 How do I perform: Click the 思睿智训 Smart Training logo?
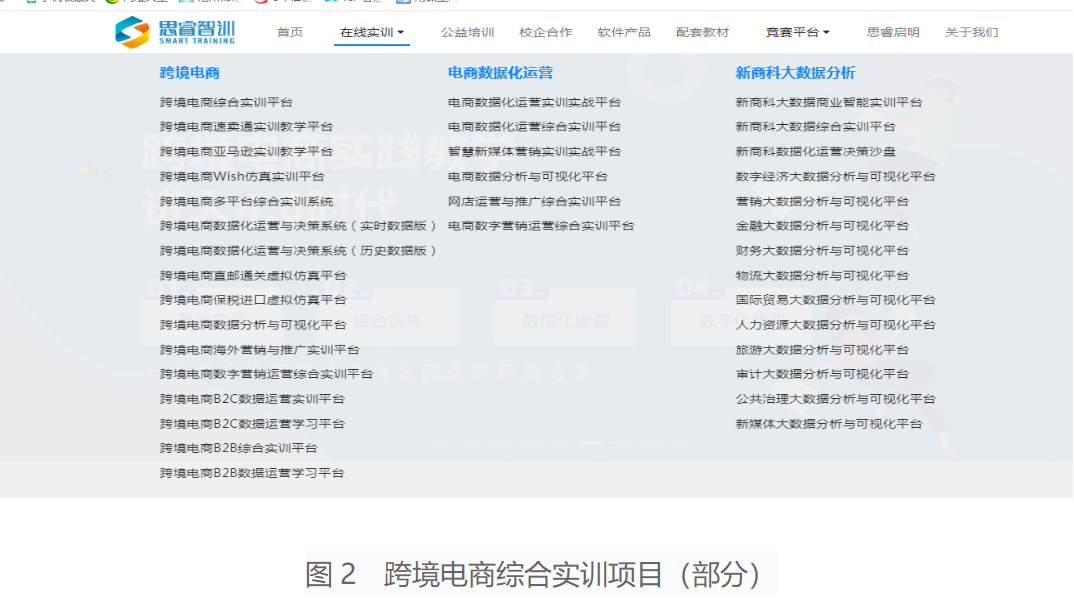tap(175, 32)
